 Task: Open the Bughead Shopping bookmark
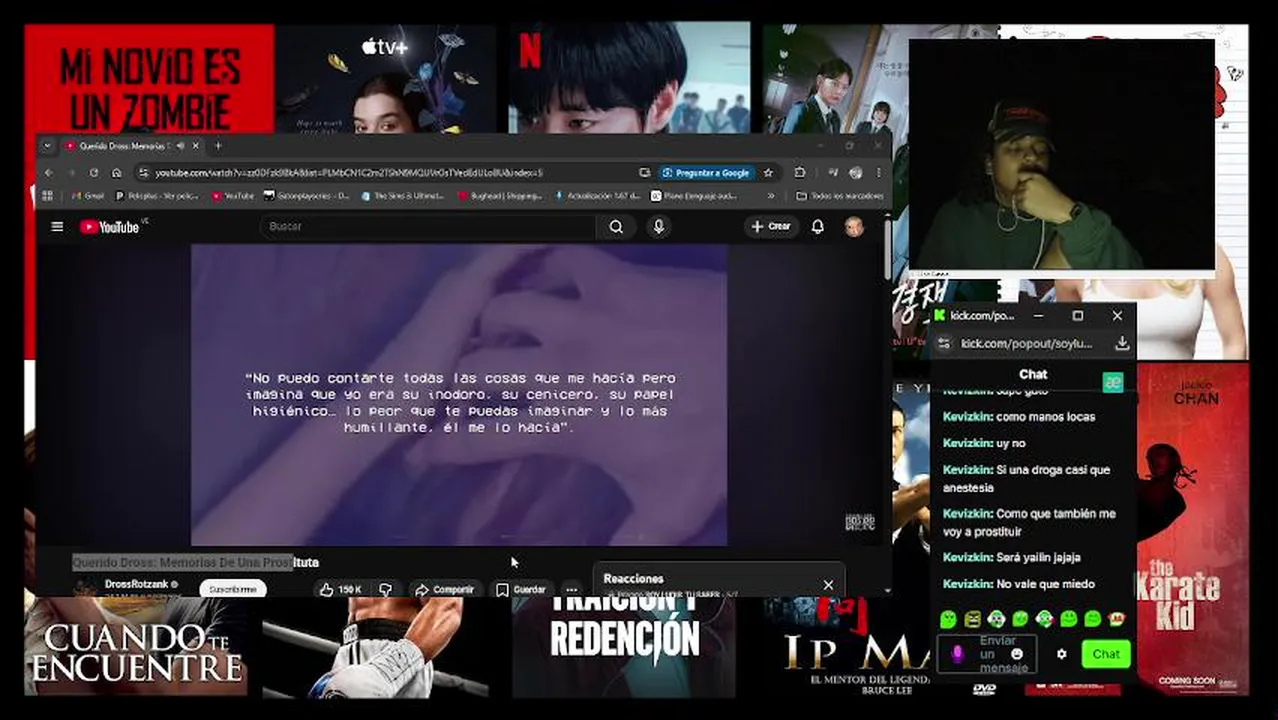point(500,196)
